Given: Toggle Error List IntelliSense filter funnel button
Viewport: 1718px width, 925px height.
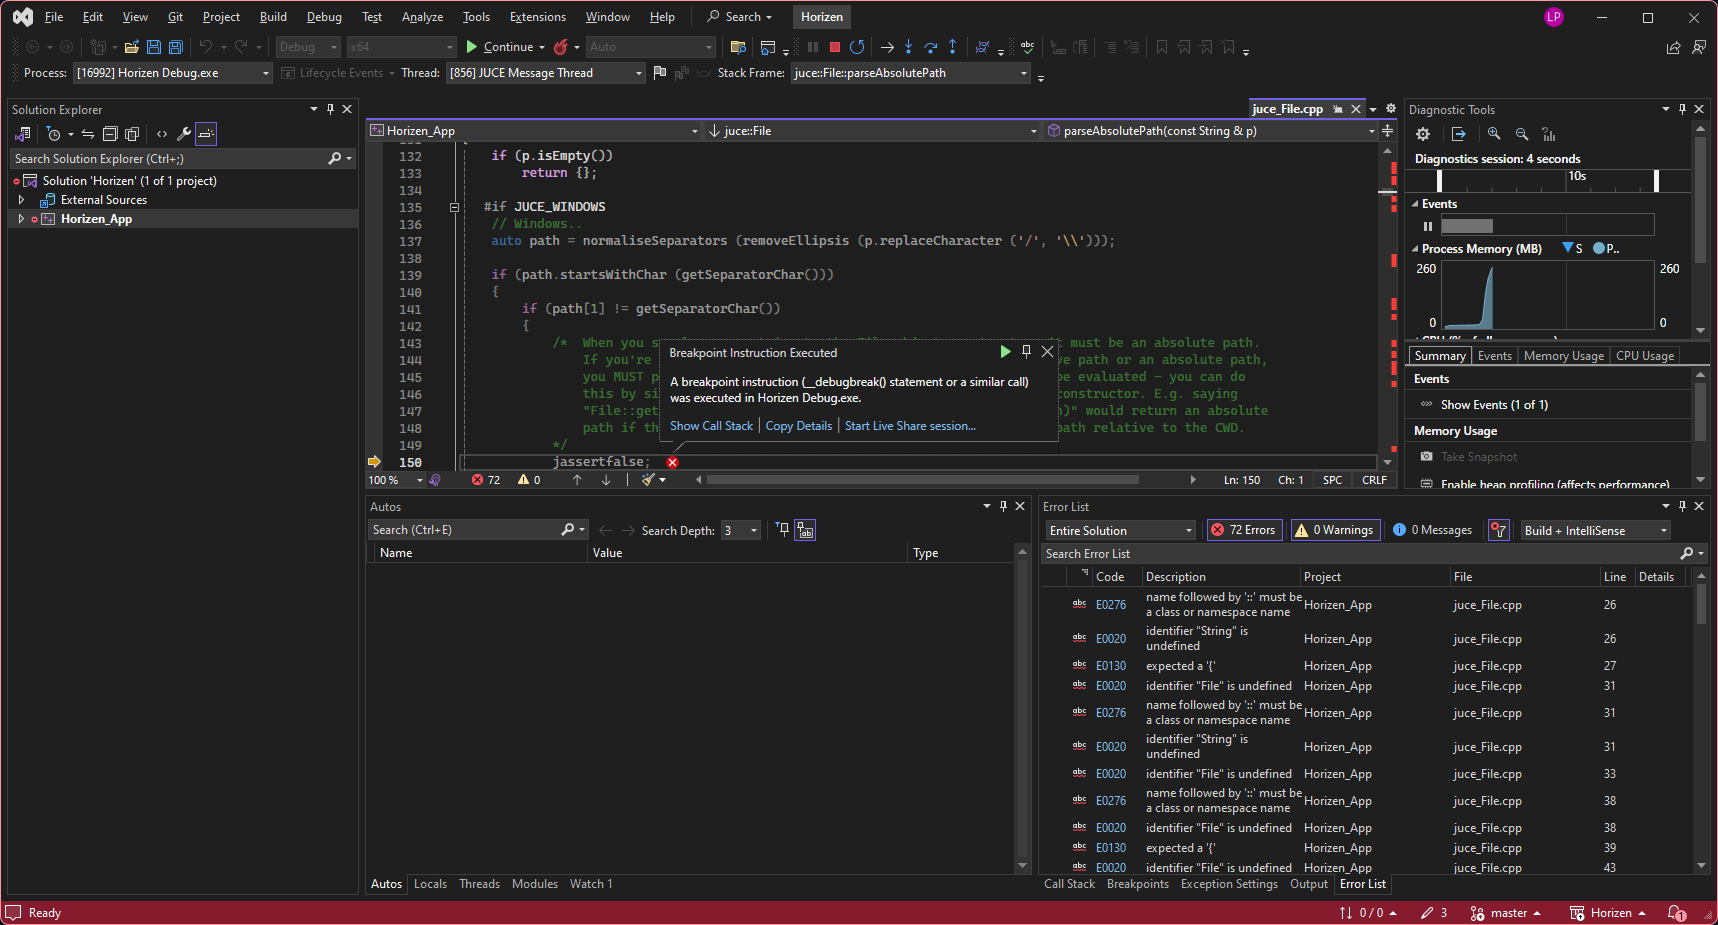Looking at the screenshot, I should point(1498,530).
